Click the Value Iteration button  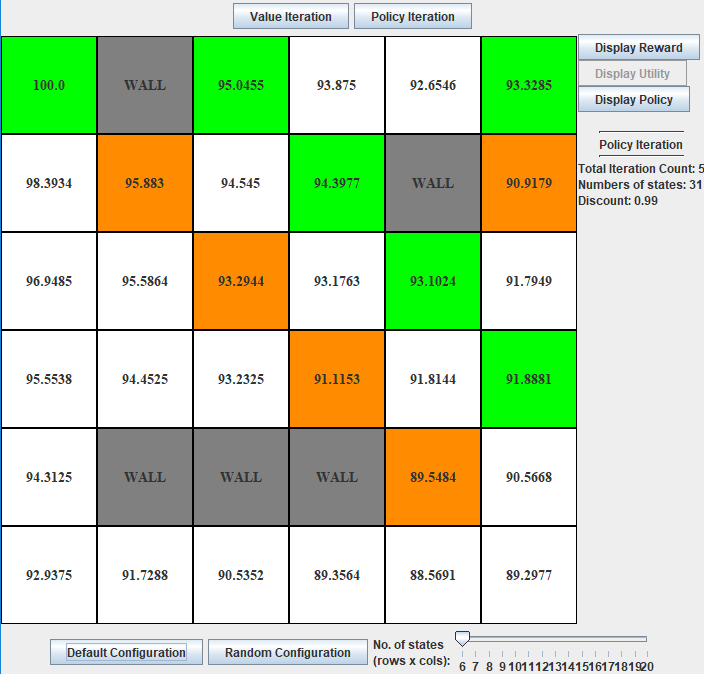(x=291, y=16)
